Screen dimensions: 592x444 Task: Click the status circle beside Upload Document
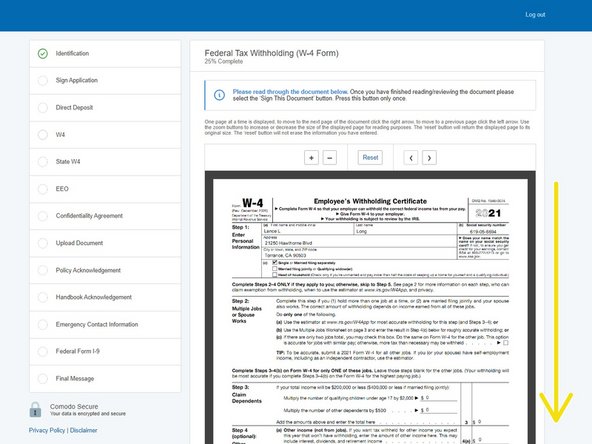pyautogui.click(x=43, y=243)
